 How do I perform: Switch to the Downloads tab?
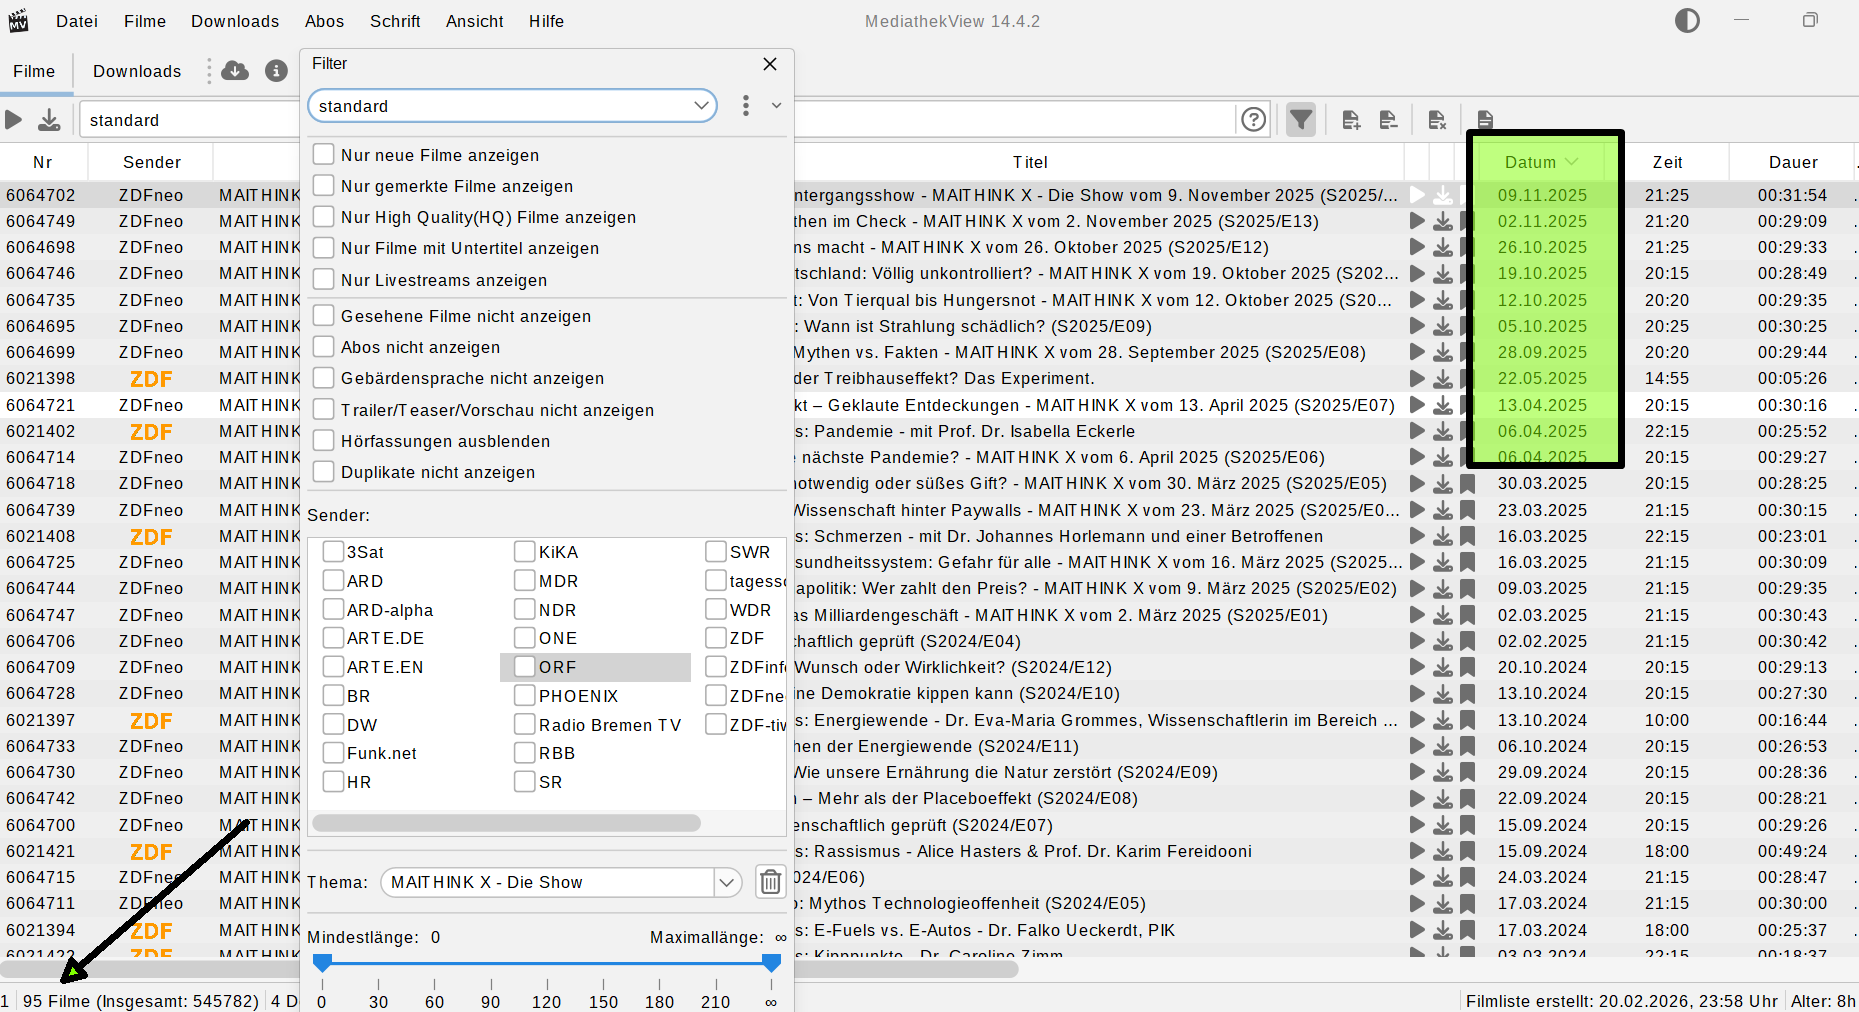pos(137,71)
